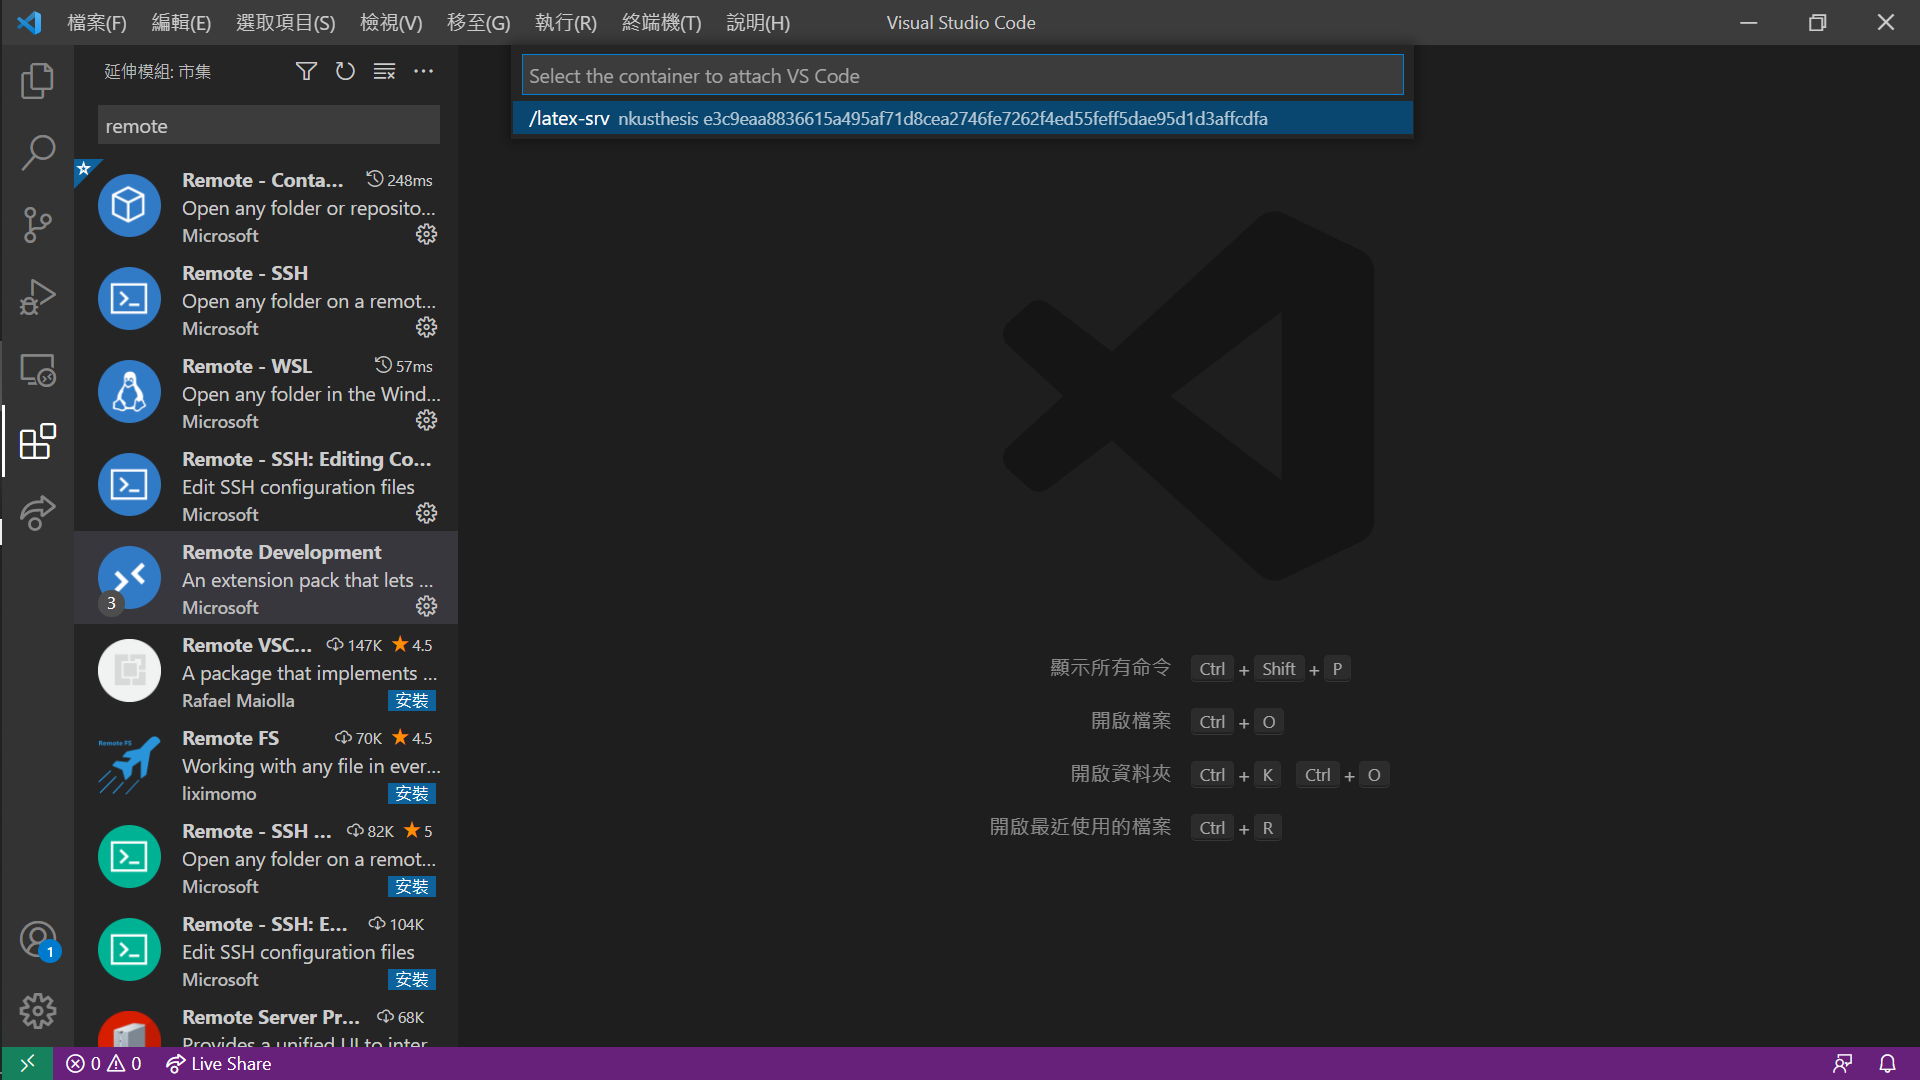Open manage gear for Remote - WSL
Viewport: 1920px width, 1080px height.
pos(426,421)
